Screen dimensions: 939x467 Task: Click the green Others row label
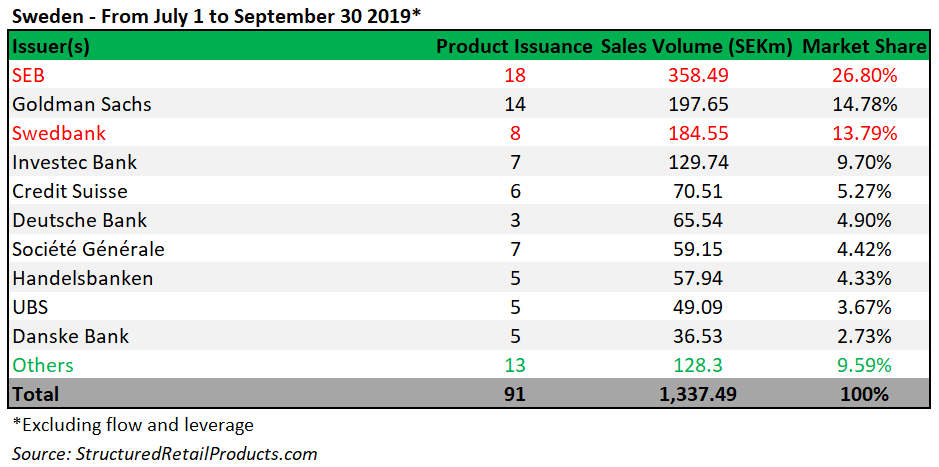(43, 365)
